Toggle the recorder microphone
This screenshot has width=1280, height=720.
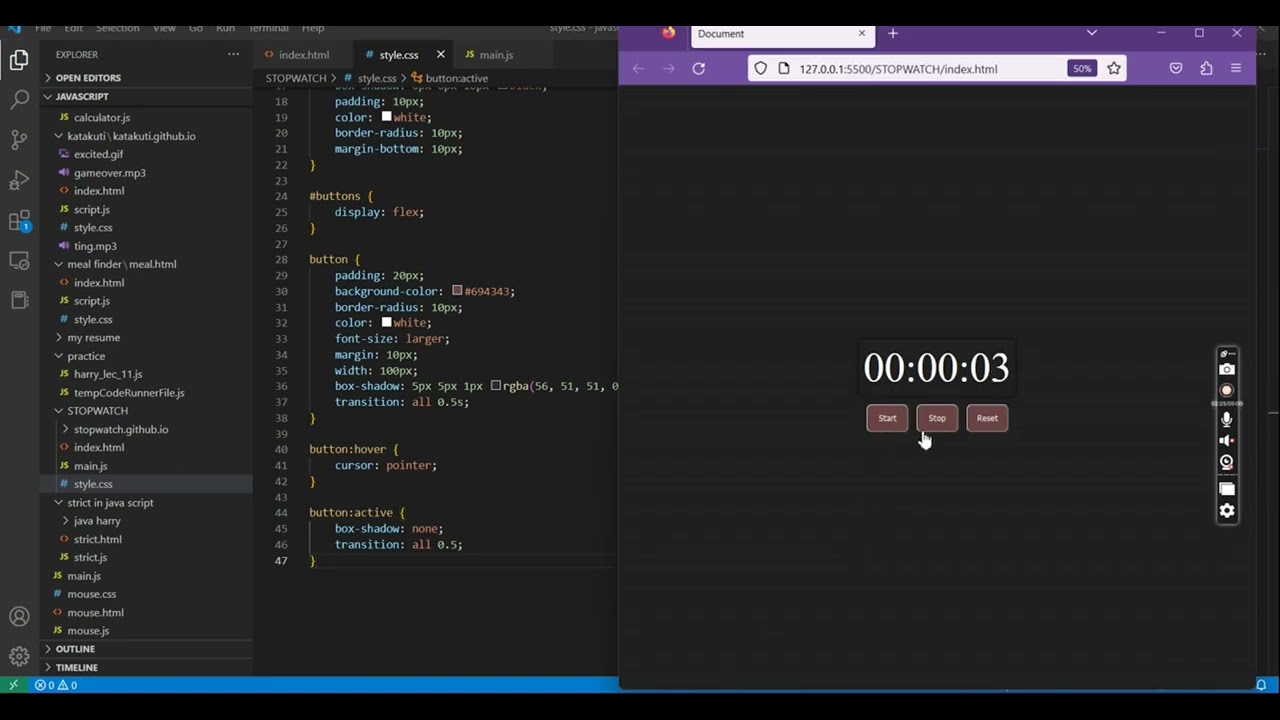(1227, 419)
